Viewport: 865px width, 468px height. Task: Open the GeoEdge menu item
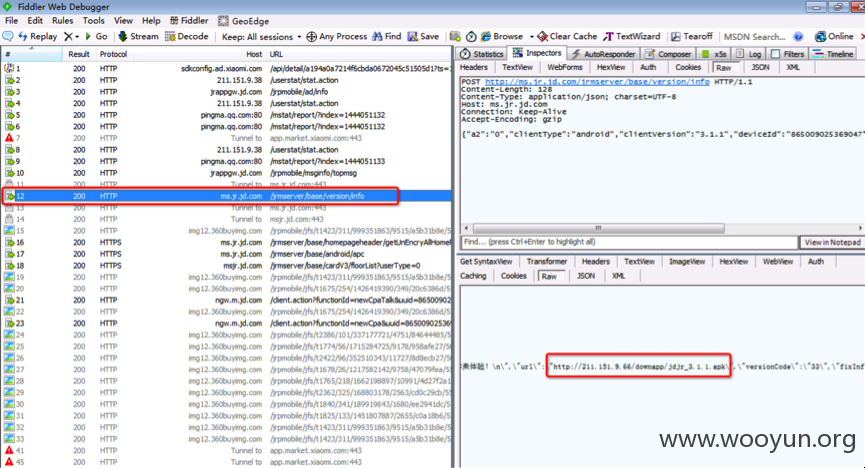coord(243,21)
